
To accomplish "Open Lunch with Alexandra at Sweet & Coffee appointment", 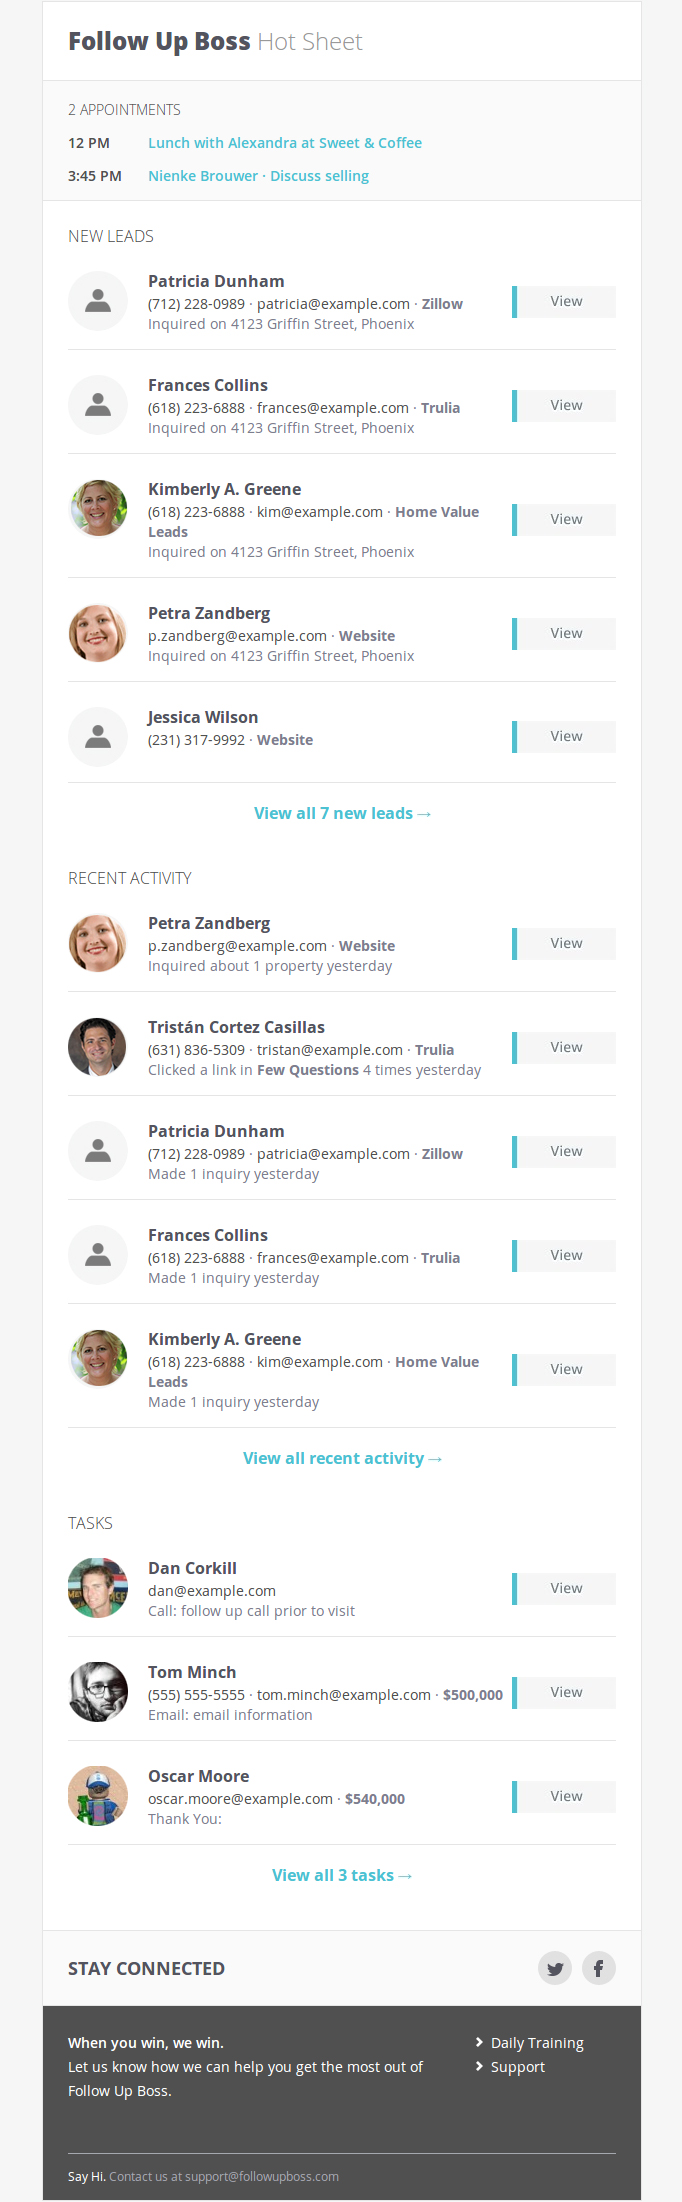I will (285, 143).
